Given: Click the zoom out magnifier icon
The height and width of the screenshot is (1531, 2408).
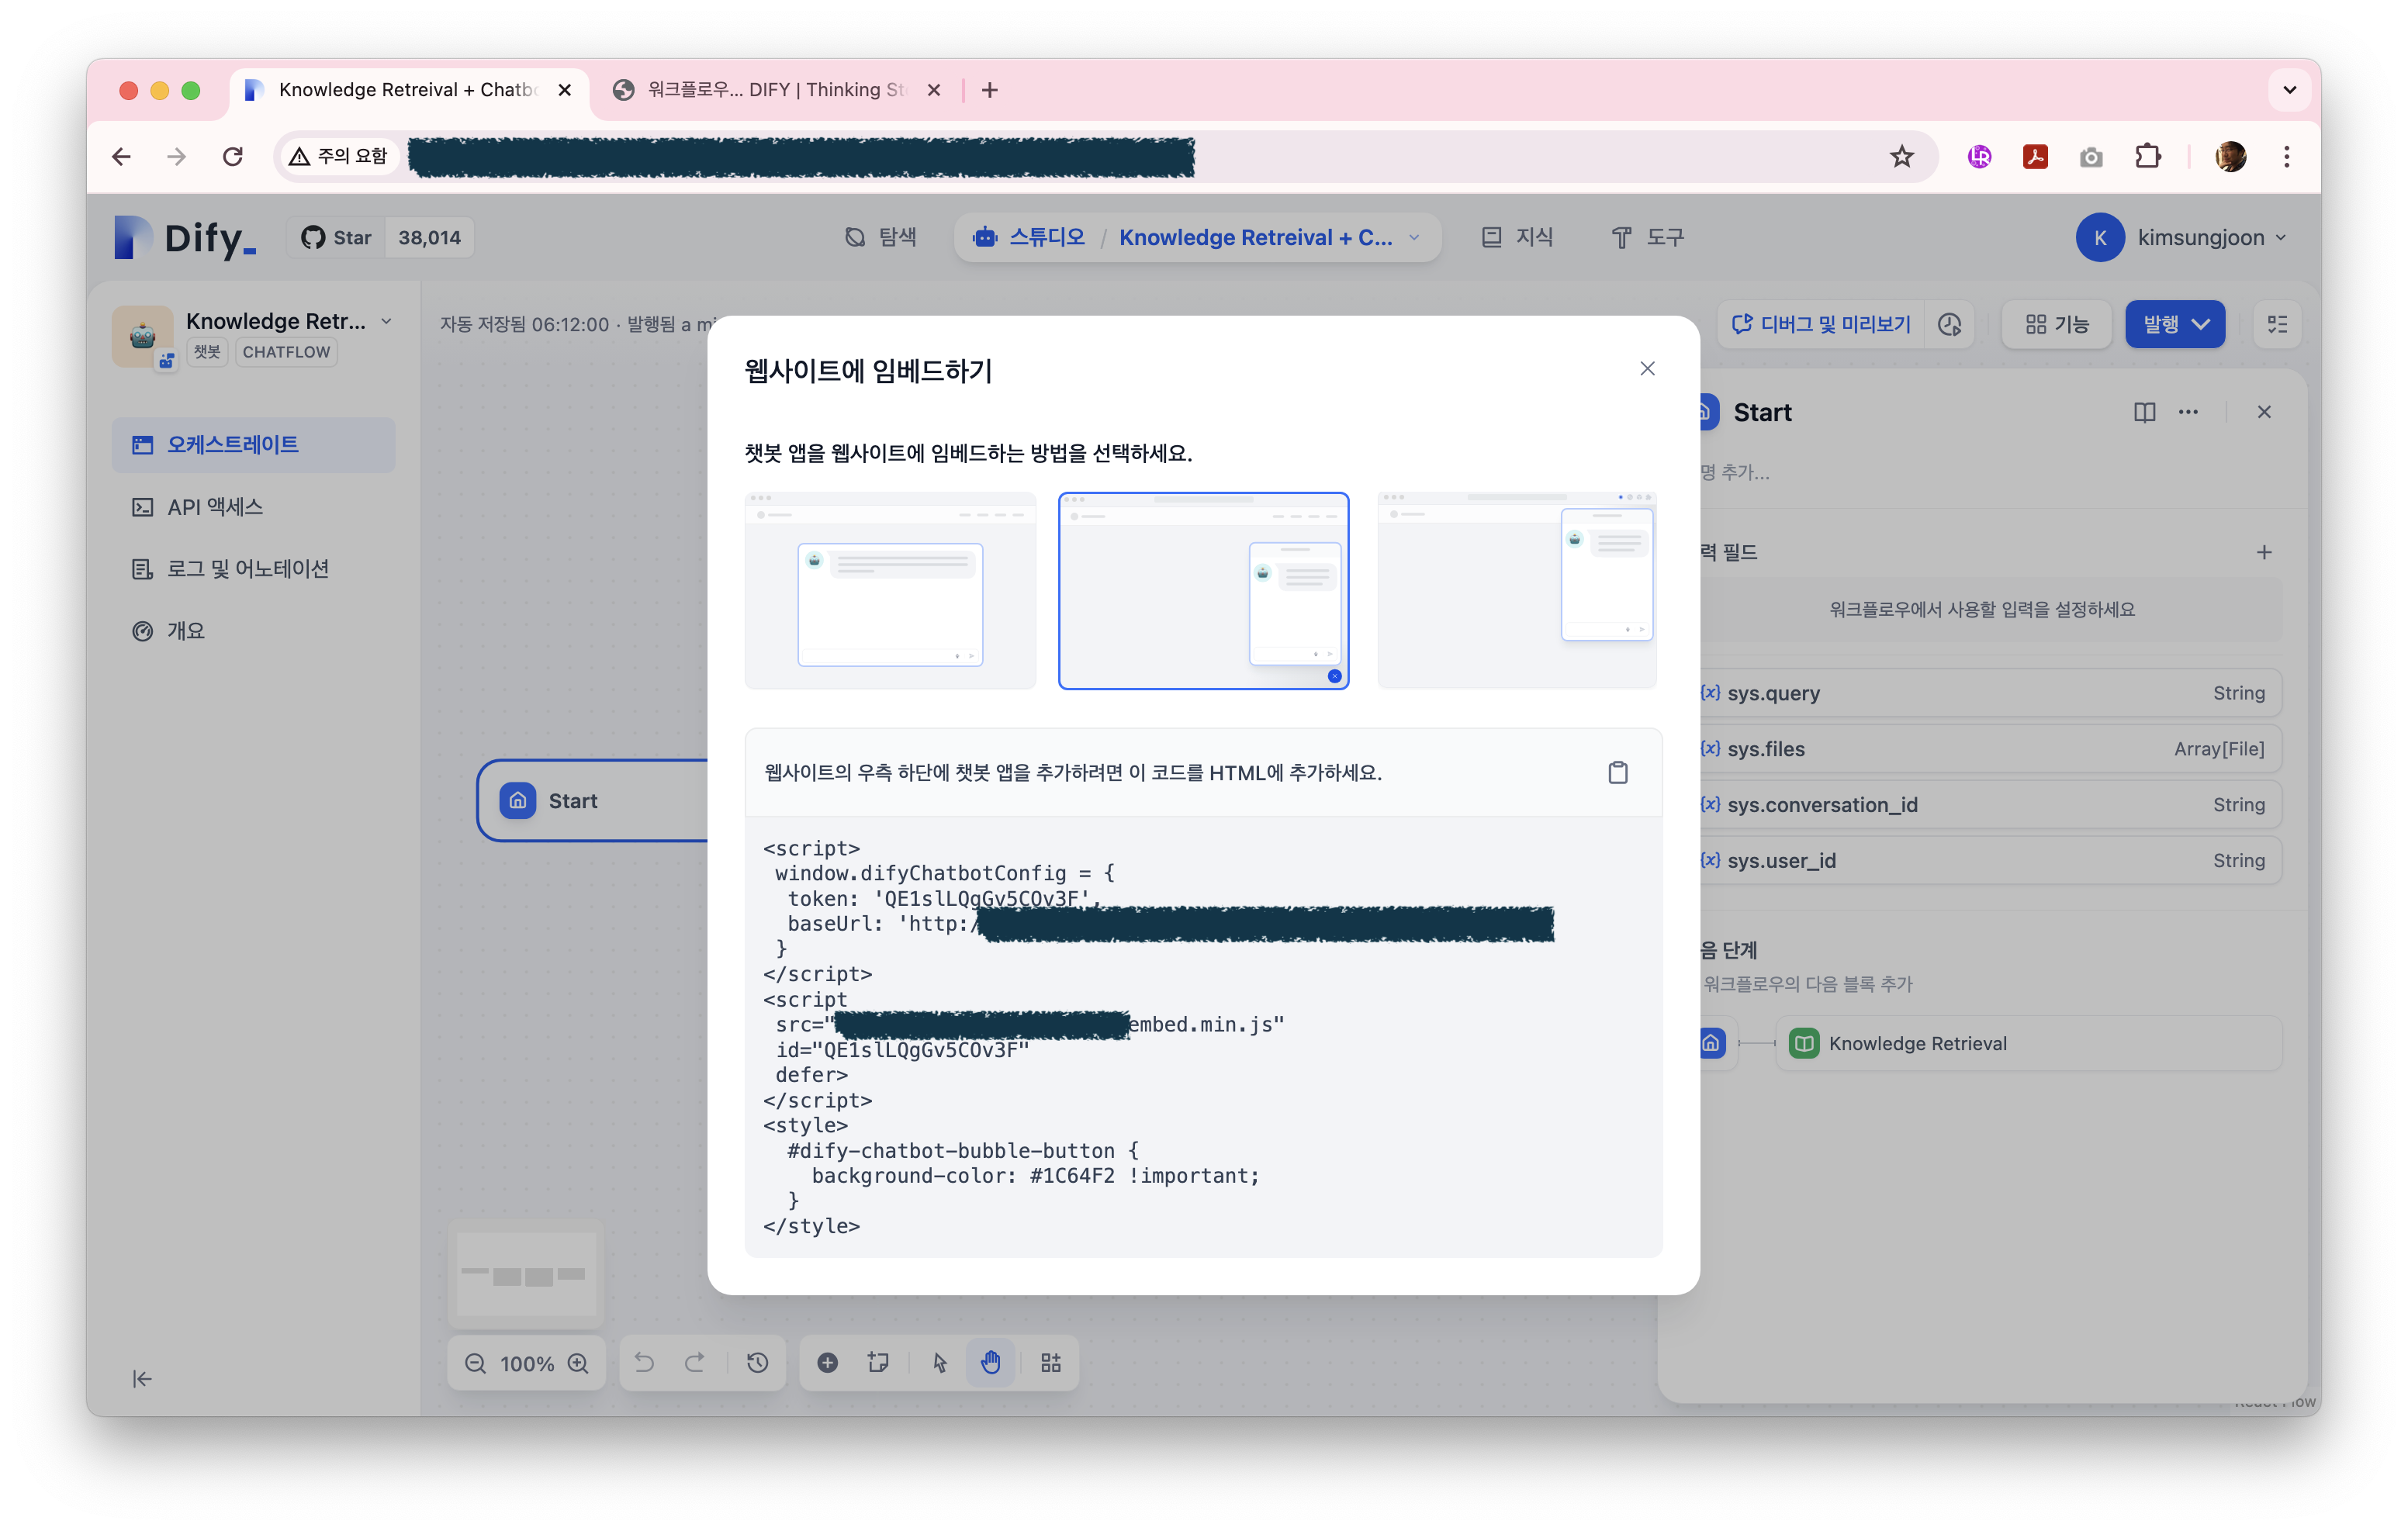Looking at the screenshot, I should pos(476,1363).
